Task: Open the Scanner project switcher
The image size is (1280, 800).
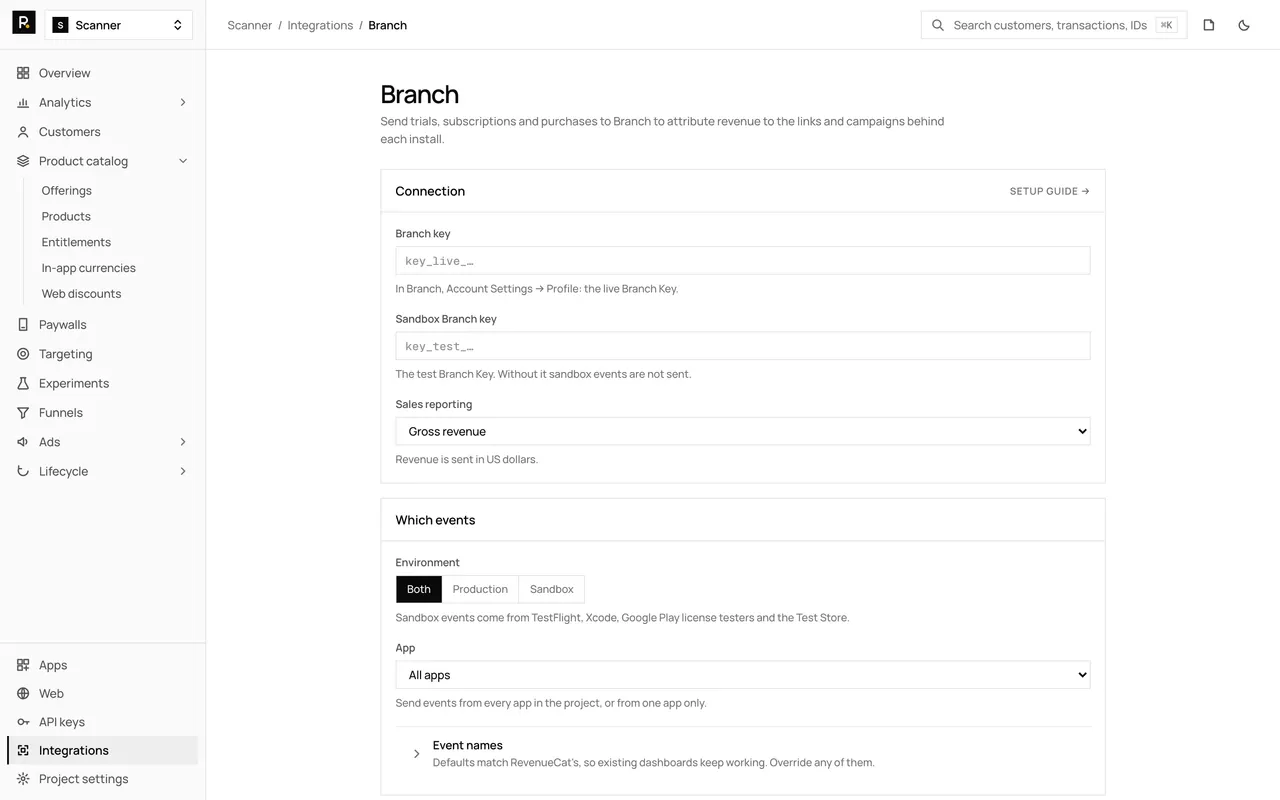Action: 119,25
